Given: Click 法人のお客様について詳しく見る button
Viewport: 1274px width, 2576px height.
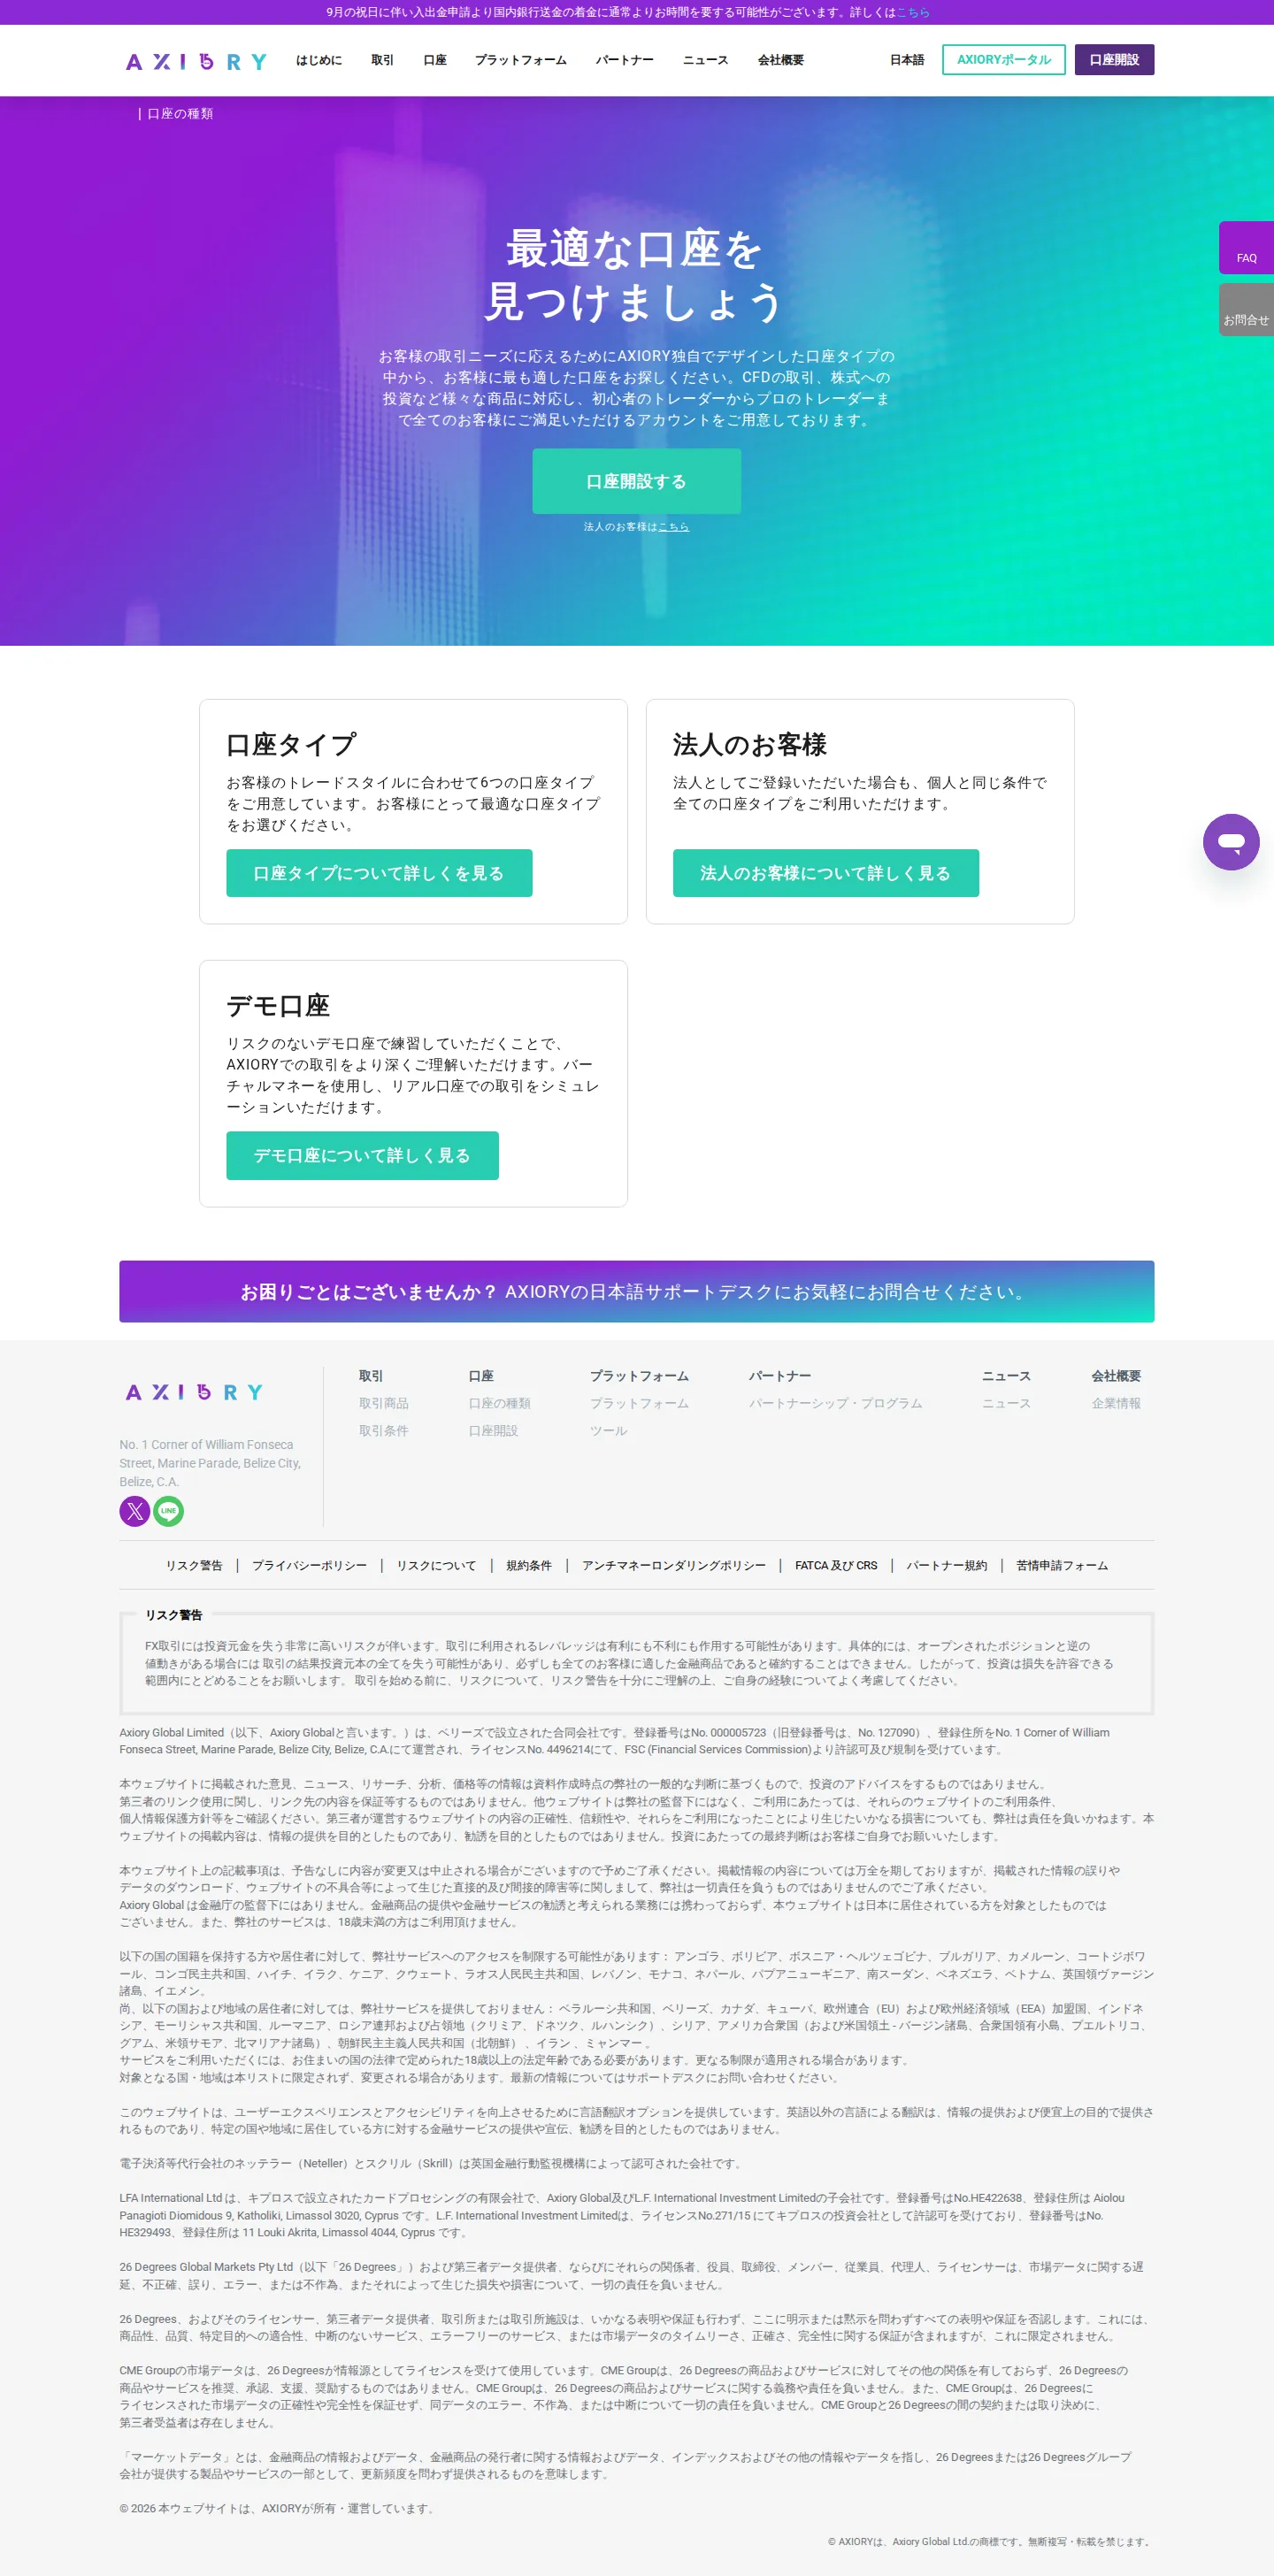Looking at the screenshot, I should (x=826, y=873).
